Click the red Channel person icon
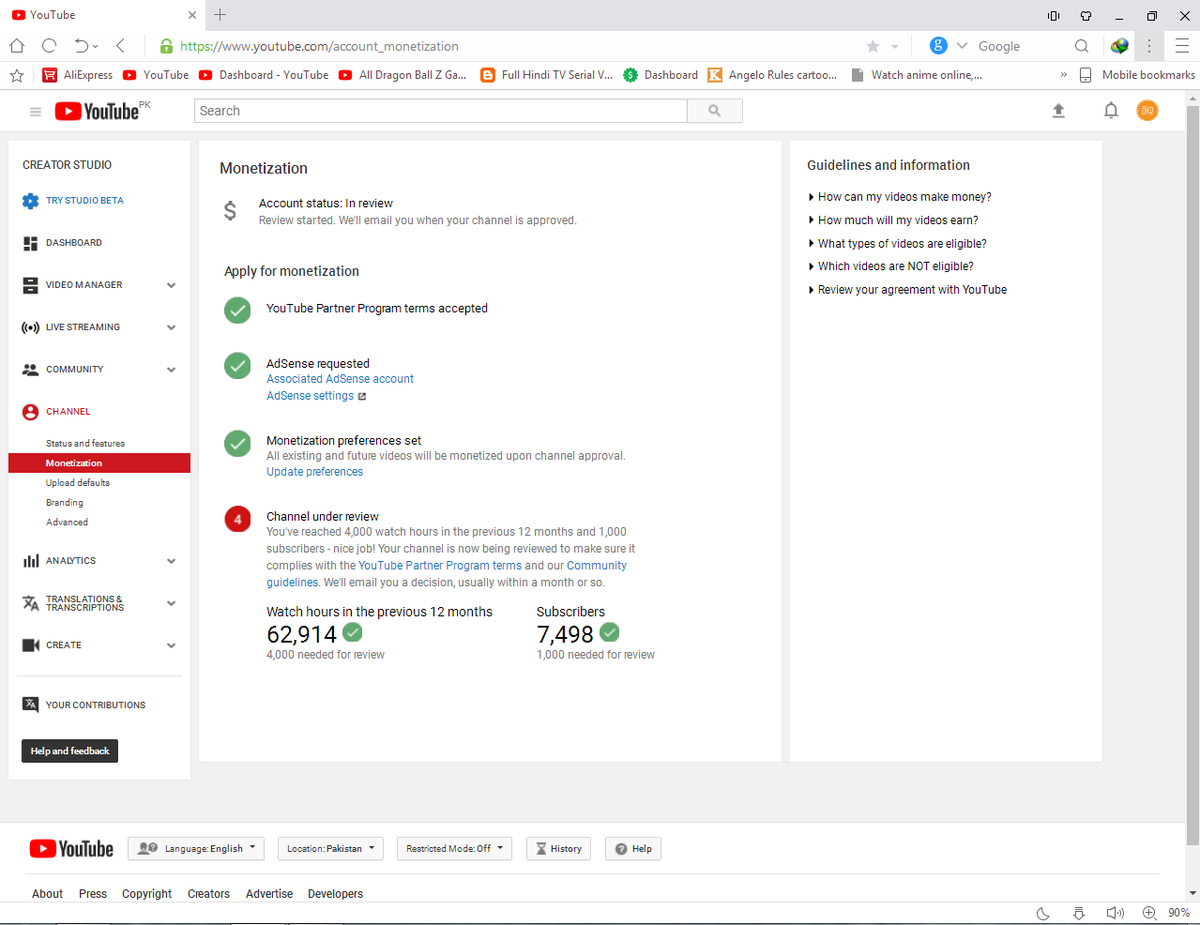 [x=30, y=412]
